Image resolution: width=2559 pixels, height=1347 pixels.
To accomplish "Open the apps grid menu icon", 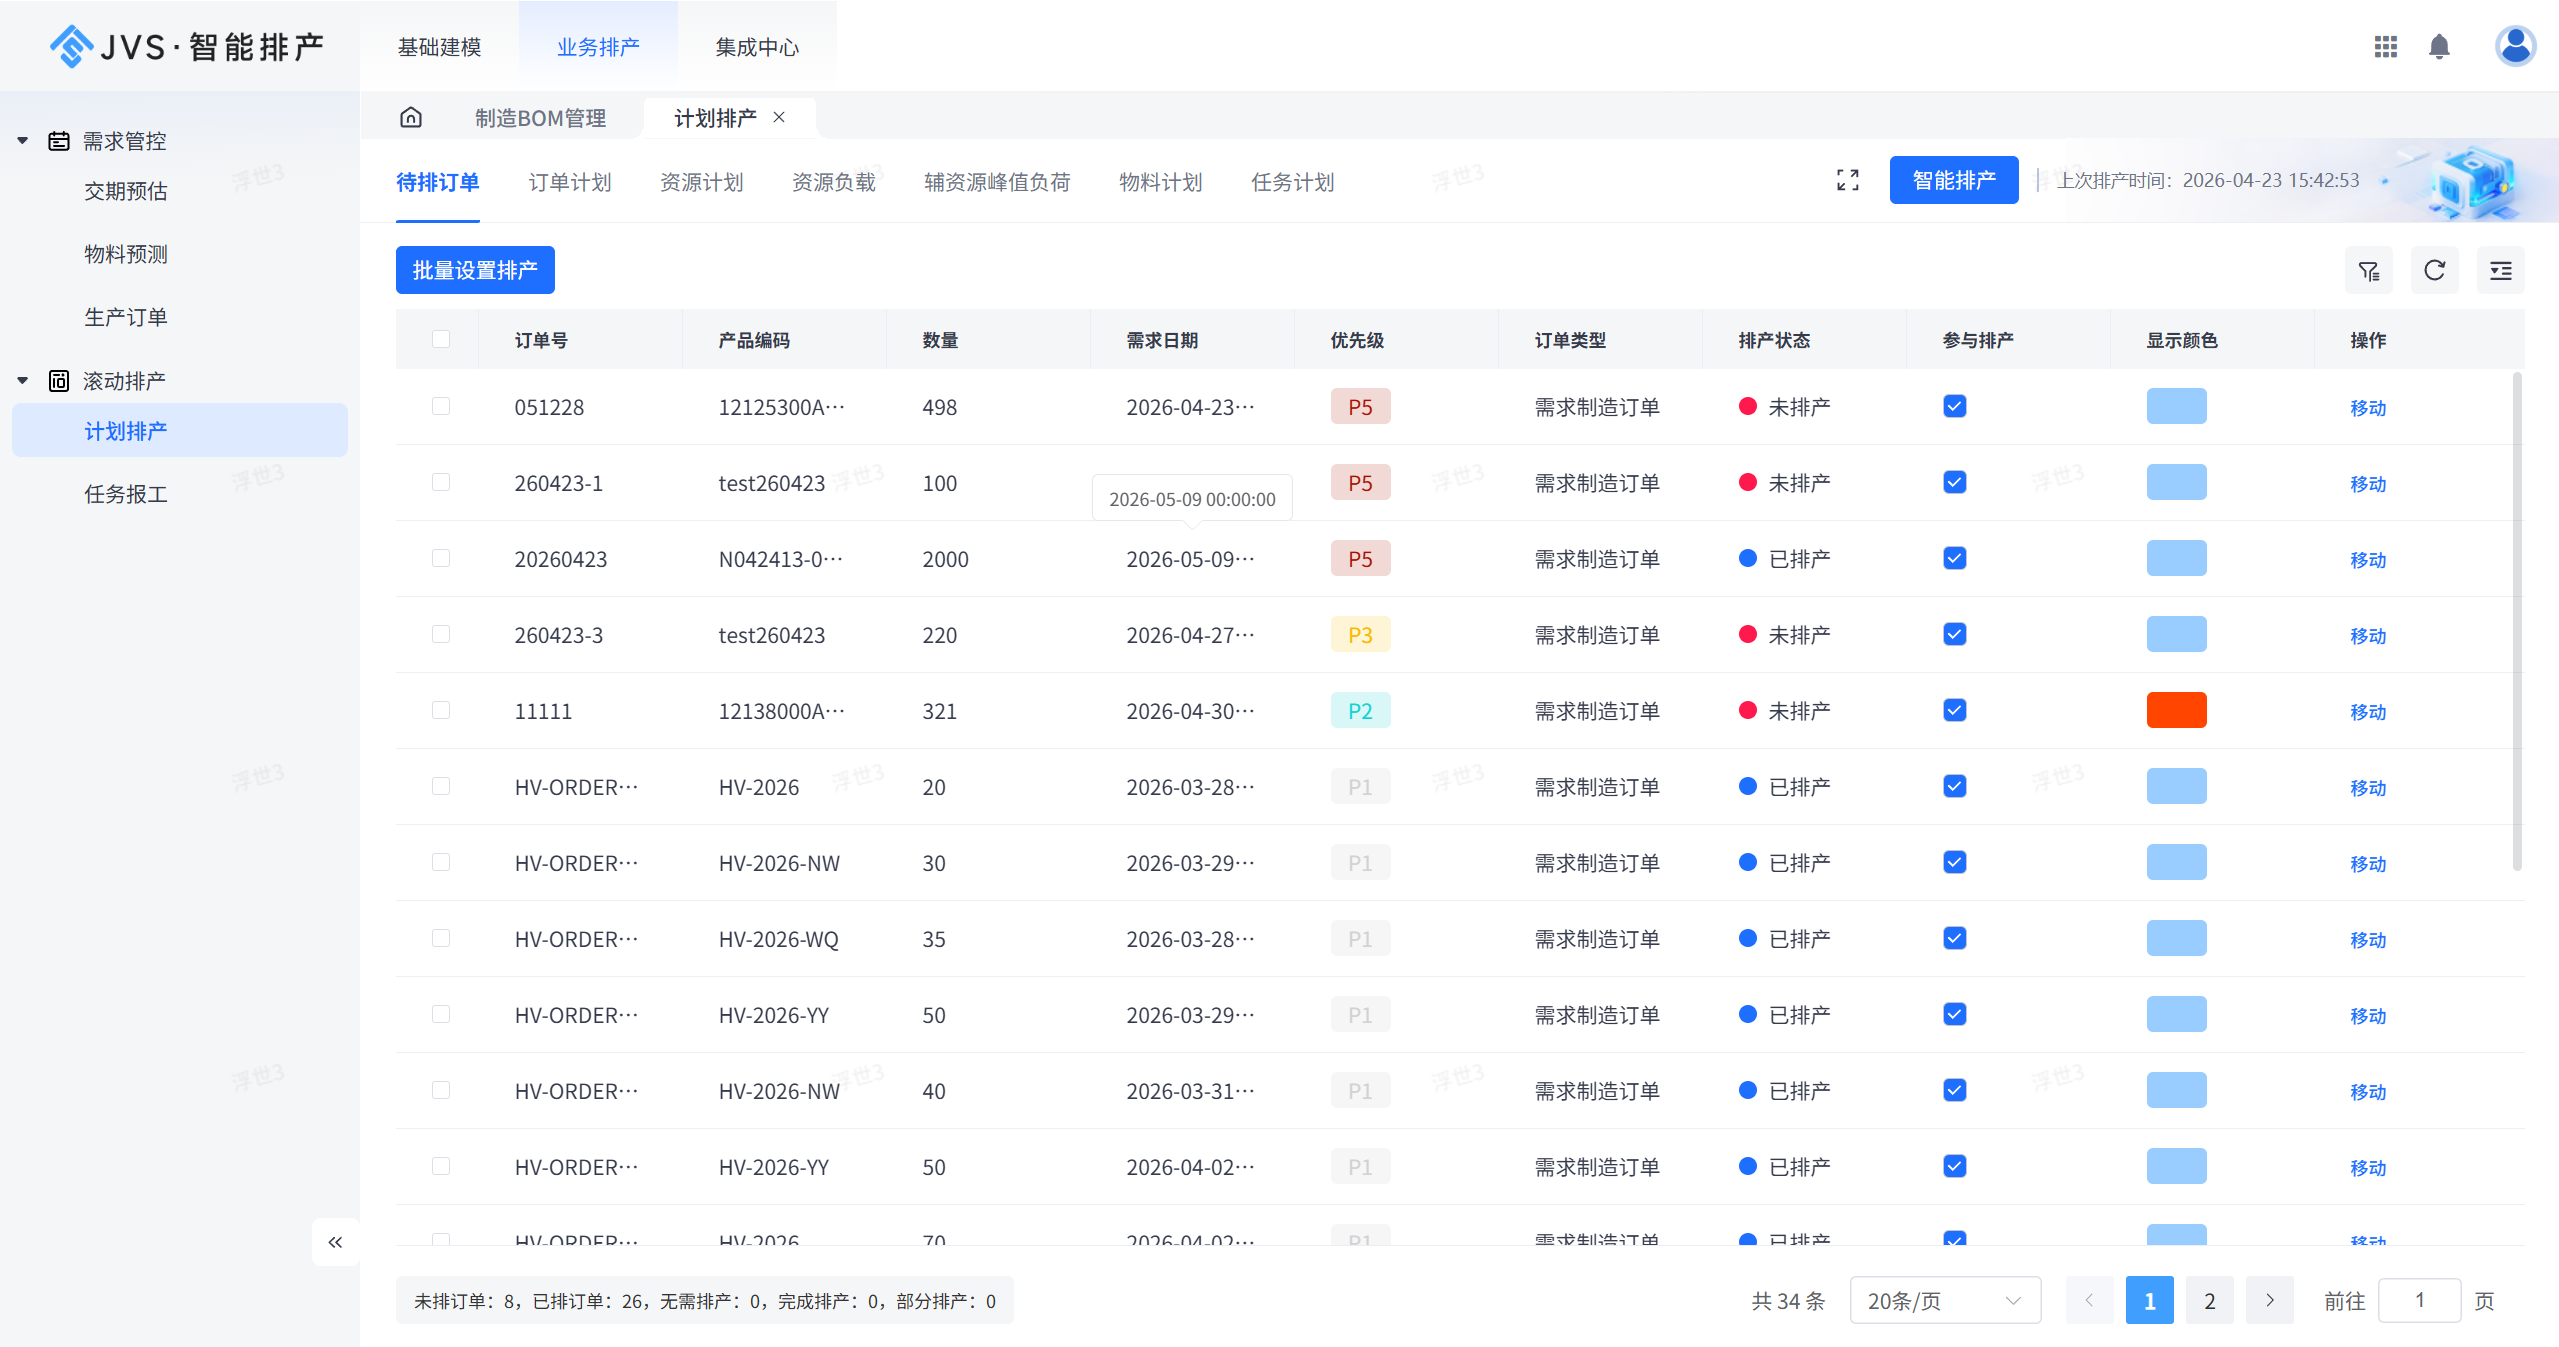I will click(x=2385, y=46).
